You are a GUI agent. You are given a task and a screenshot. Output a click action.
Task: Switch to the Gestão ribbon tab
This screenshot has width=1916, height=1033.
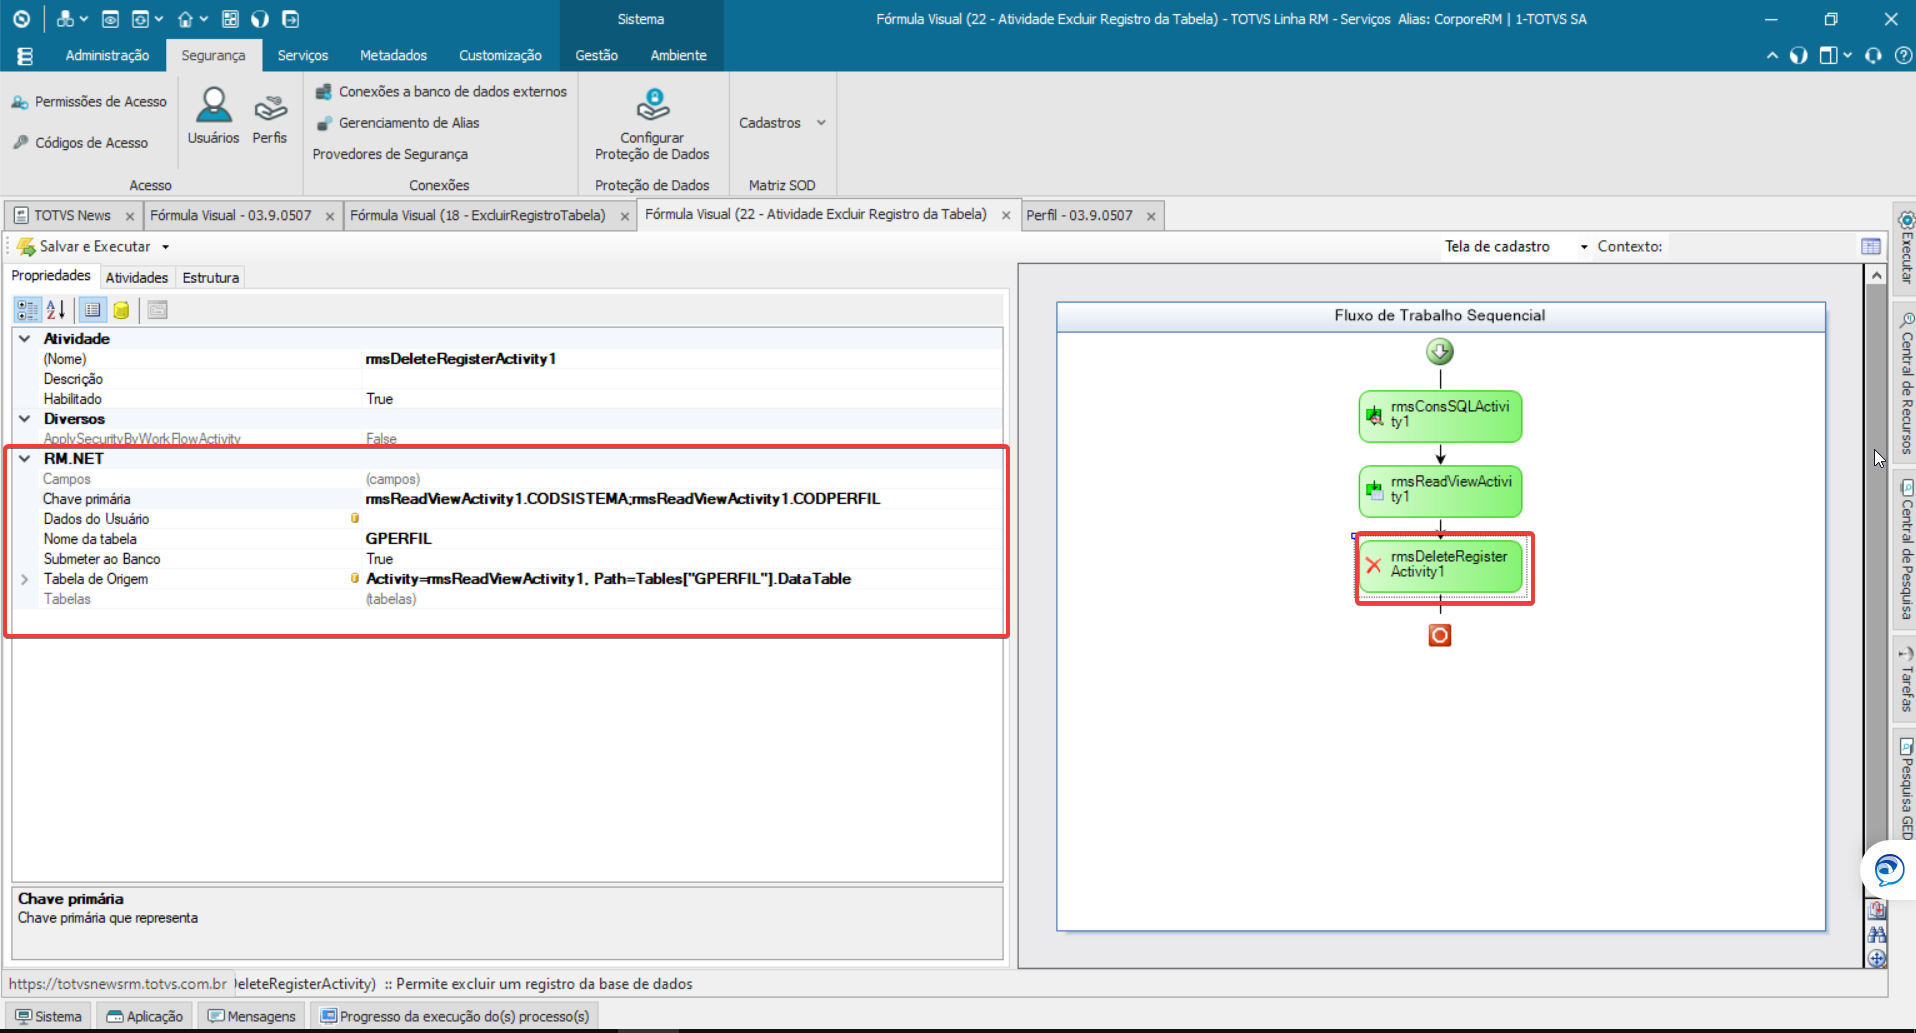coord(596,55)
